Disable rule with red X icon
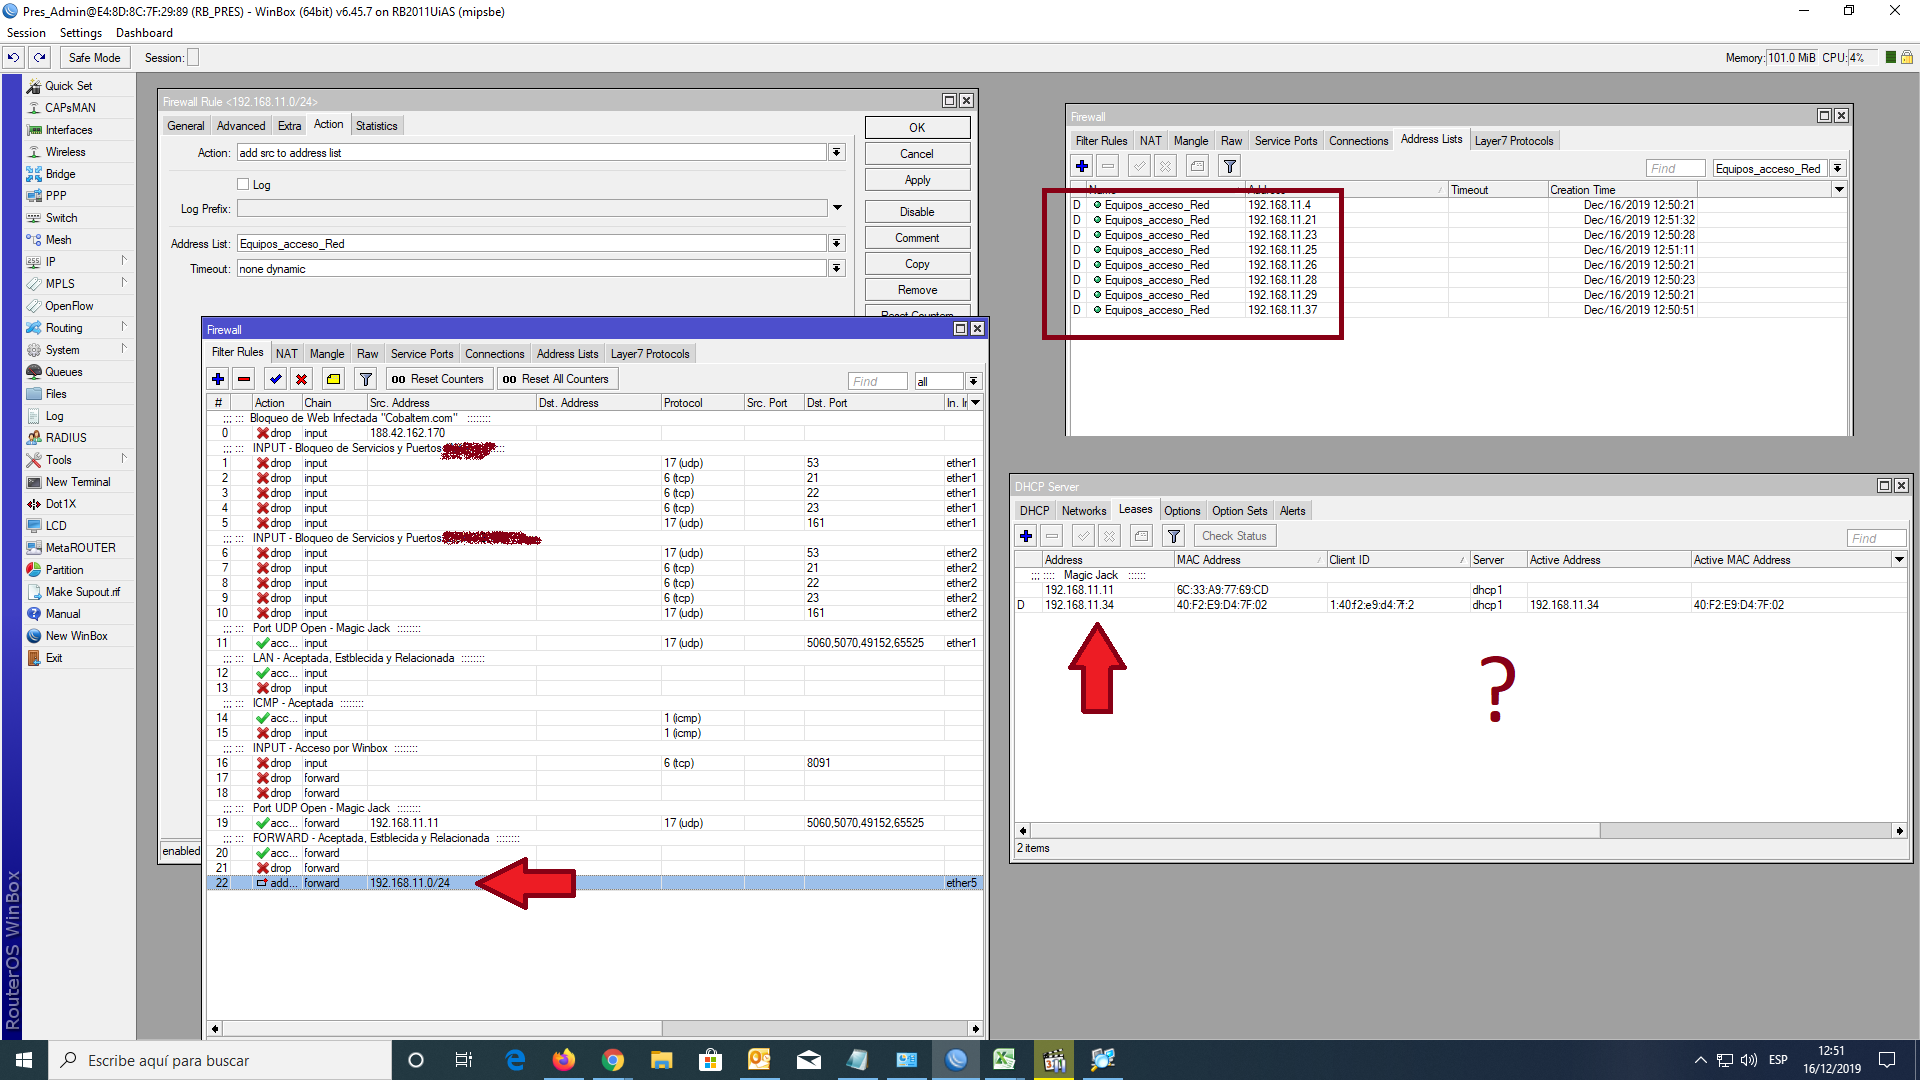Screen dimensions: 1920x1080 302,379
